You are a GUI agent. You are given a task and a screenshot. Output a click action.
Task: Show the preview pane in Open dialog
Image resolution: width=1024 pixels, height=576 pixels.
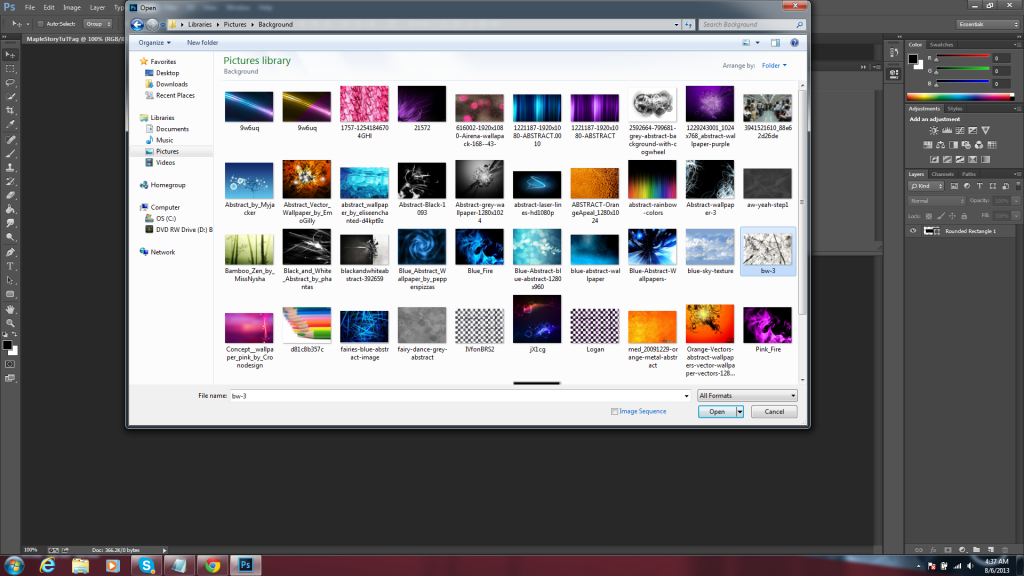point(775,42)
